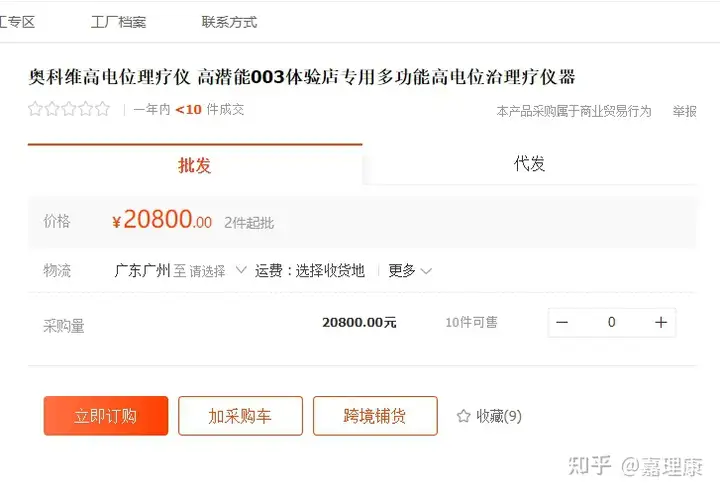
Task: Click the 跨境铺货 button
Action: click(375, 416)
